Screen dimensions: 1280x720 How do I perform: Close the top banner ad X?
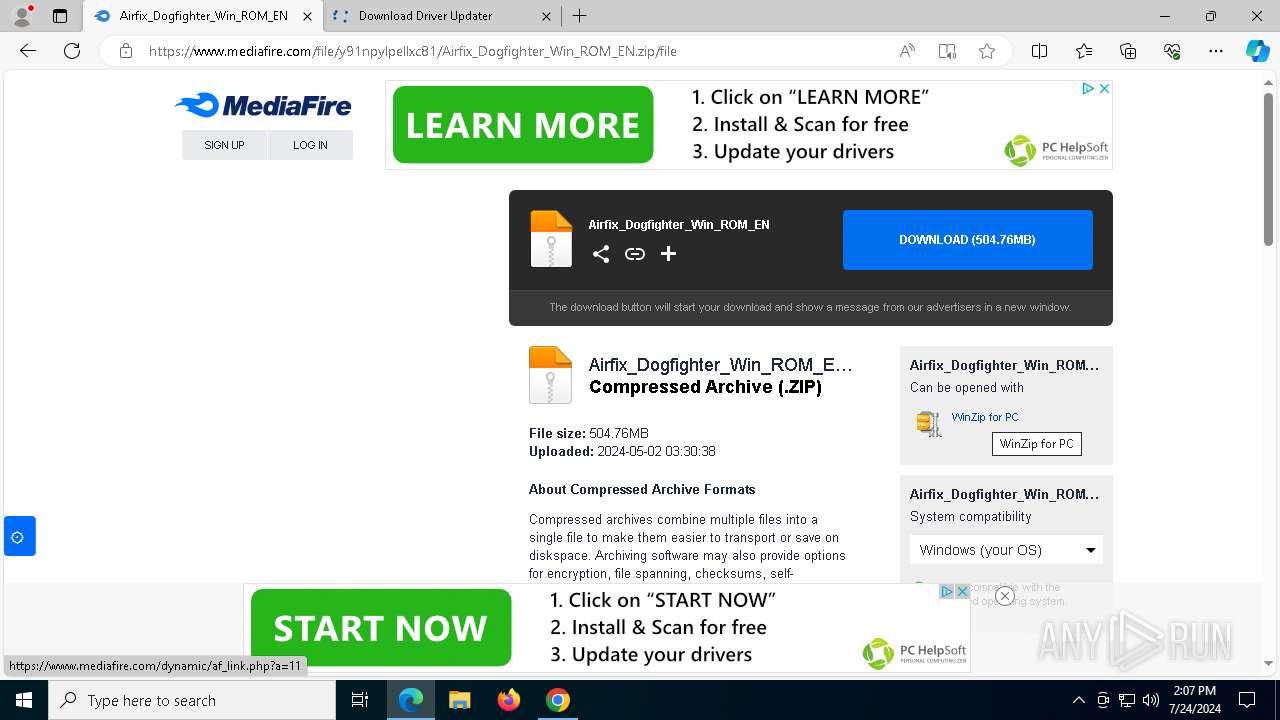point(1104,89)
